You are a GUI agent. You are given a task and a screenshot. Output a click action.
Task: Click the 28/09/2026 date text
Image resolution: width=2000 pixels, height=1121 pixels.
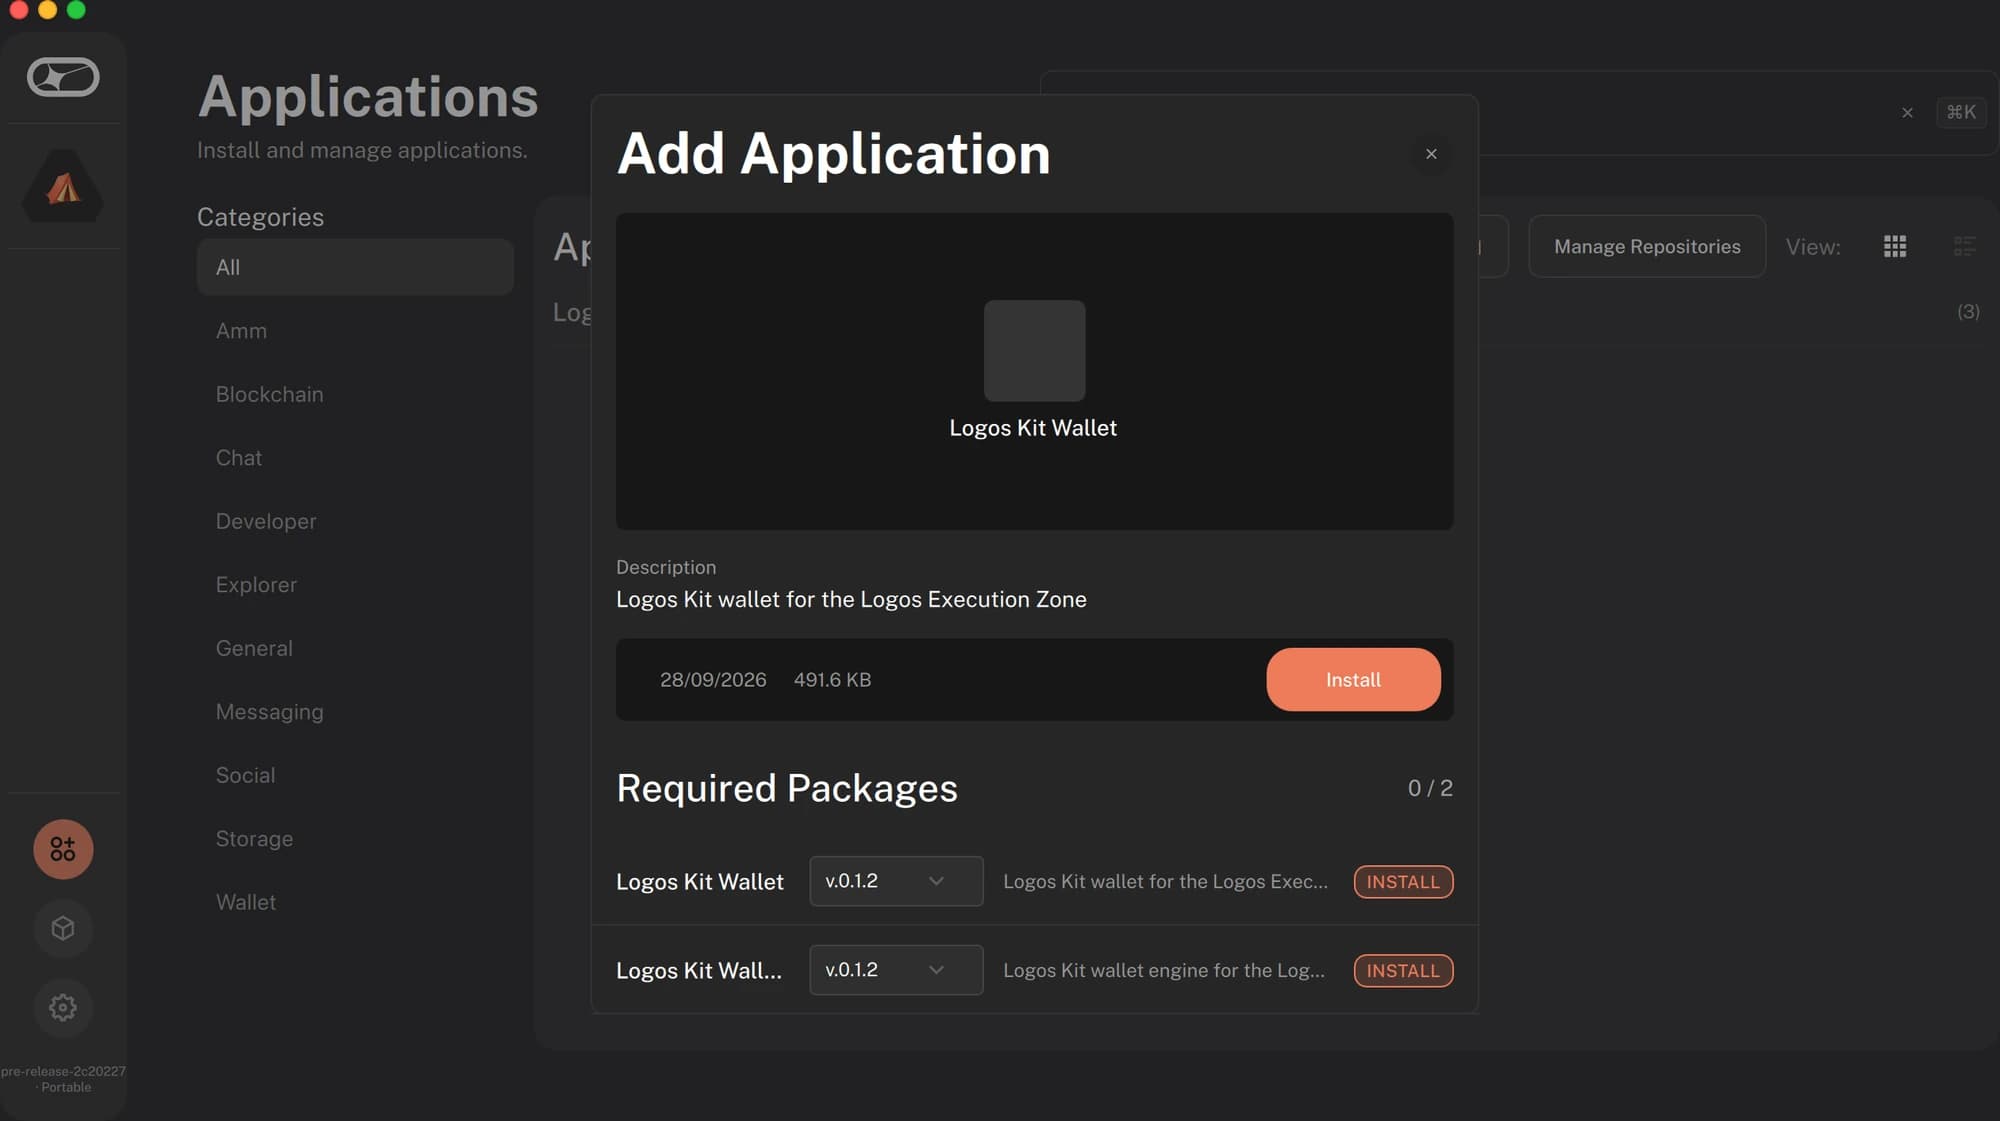713,680
